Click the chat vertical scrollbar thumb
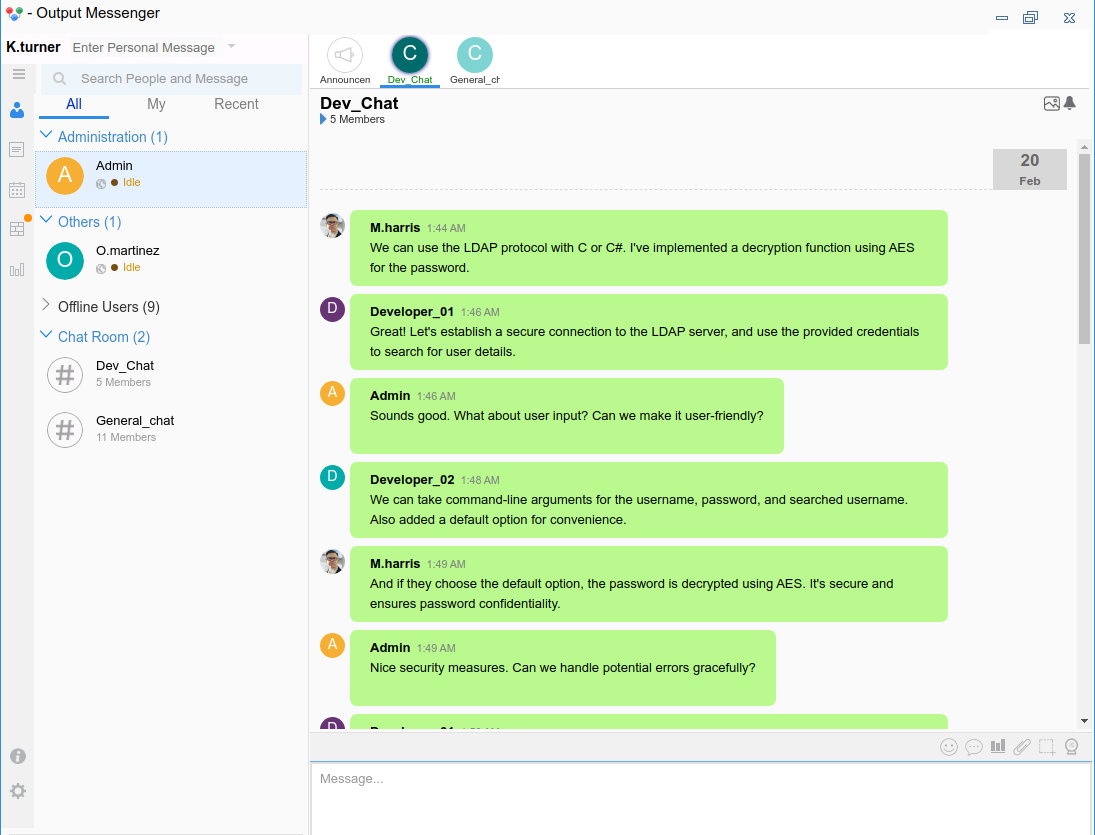This screenshot has height=835, width=1095. coord(1084,249)
